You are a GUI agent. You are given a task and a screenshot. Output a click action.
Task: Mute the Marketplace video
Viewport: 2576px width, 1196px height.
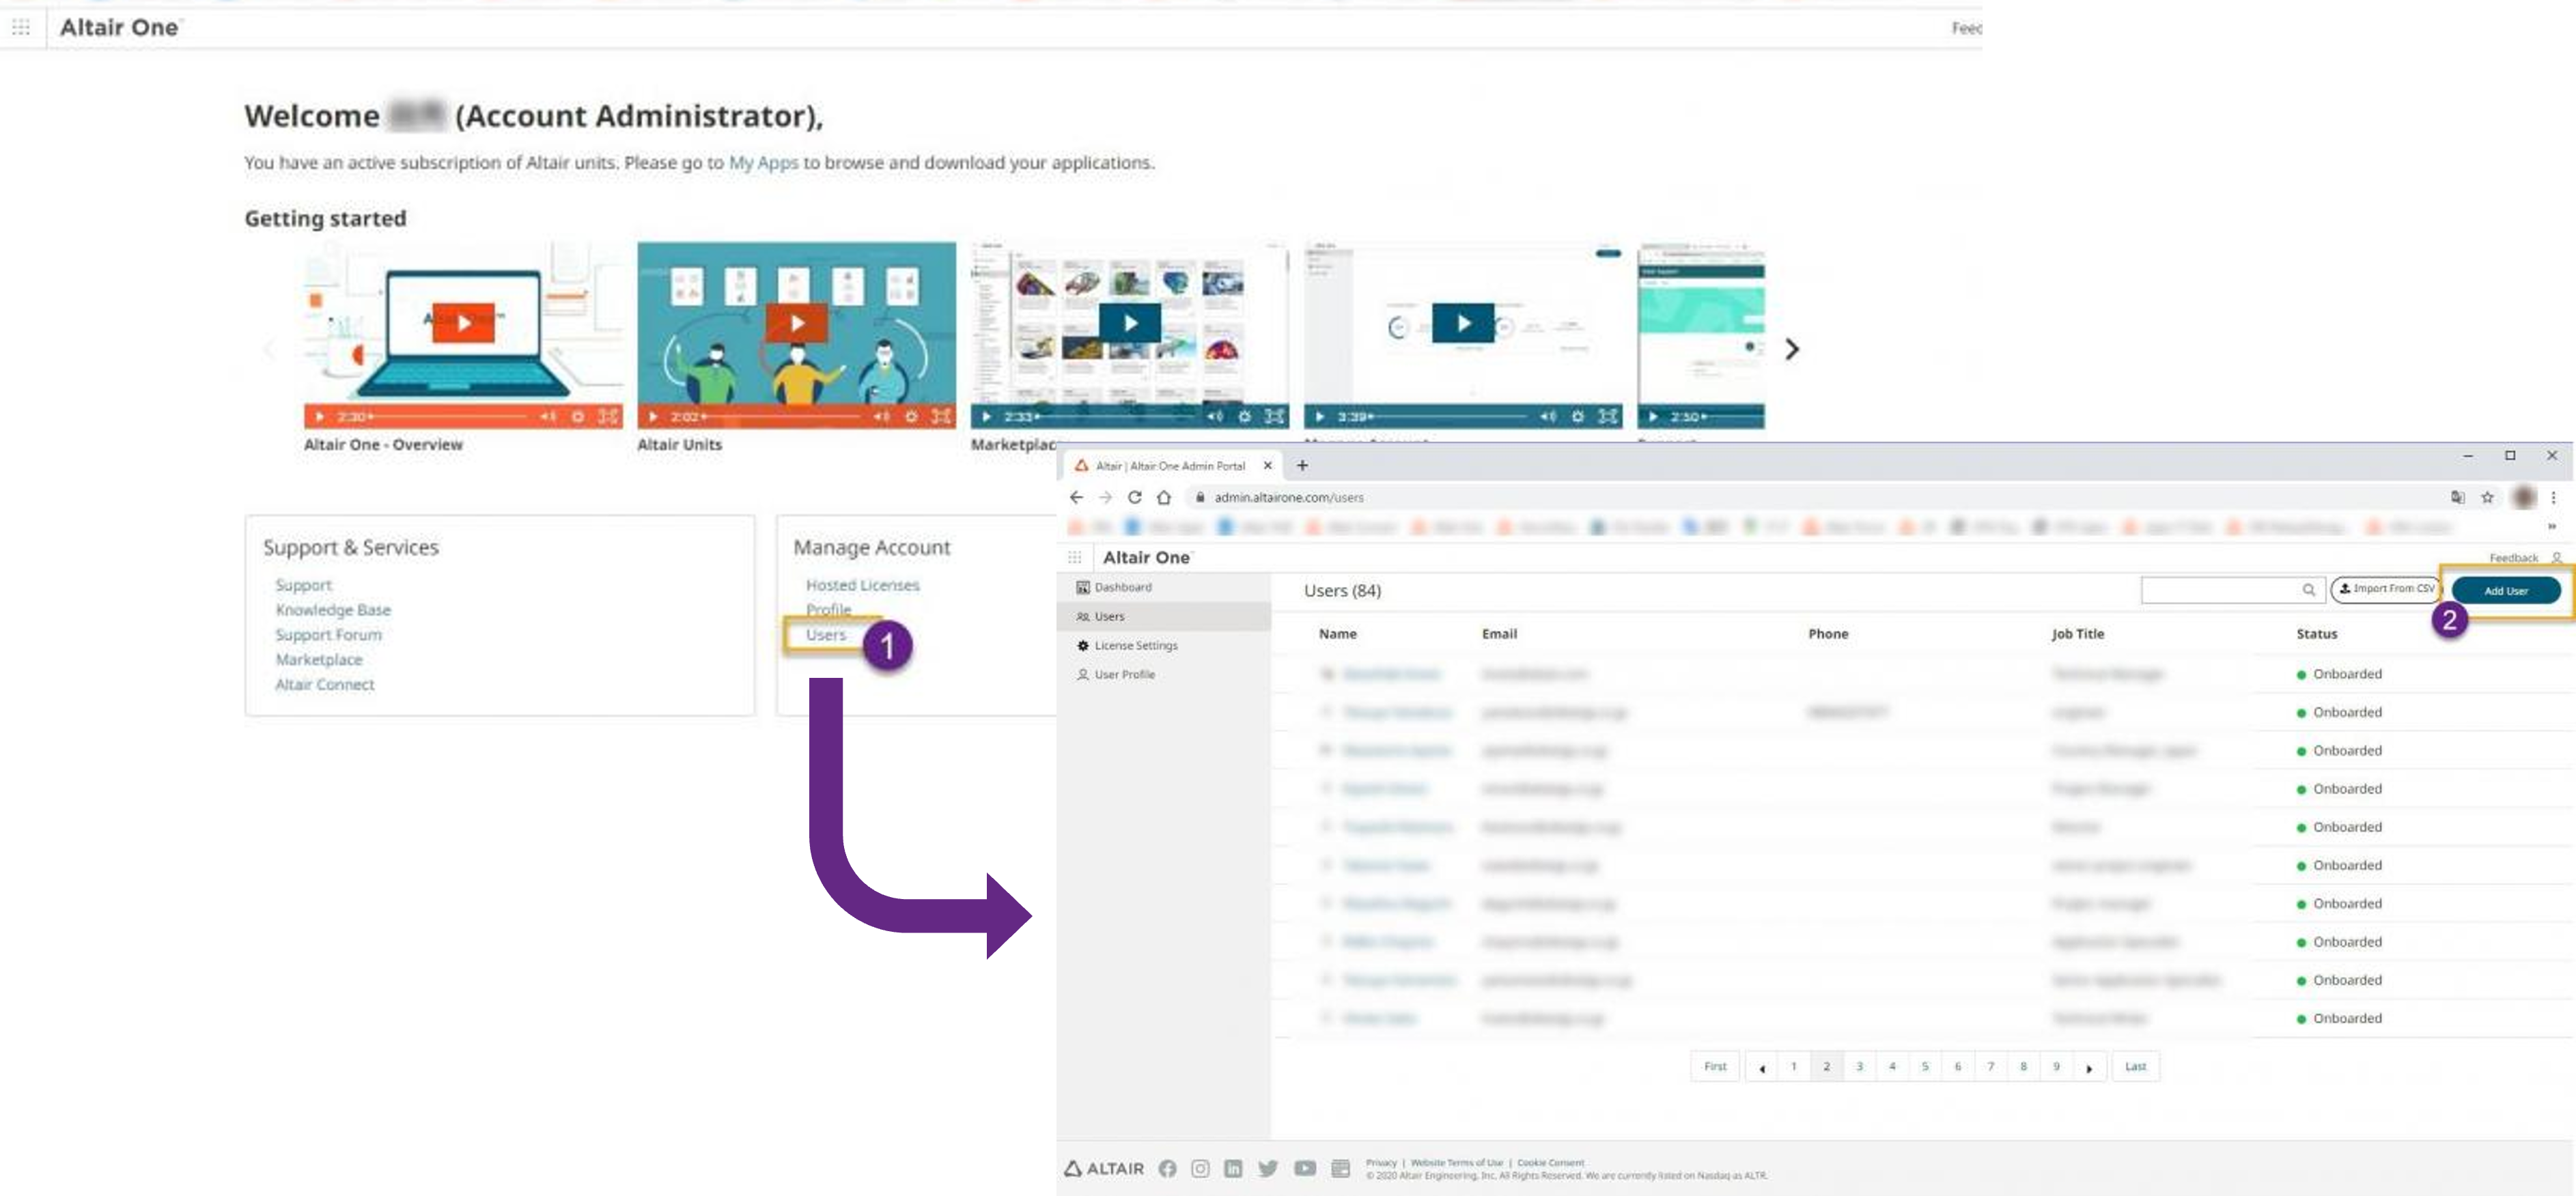point(1214,416)
